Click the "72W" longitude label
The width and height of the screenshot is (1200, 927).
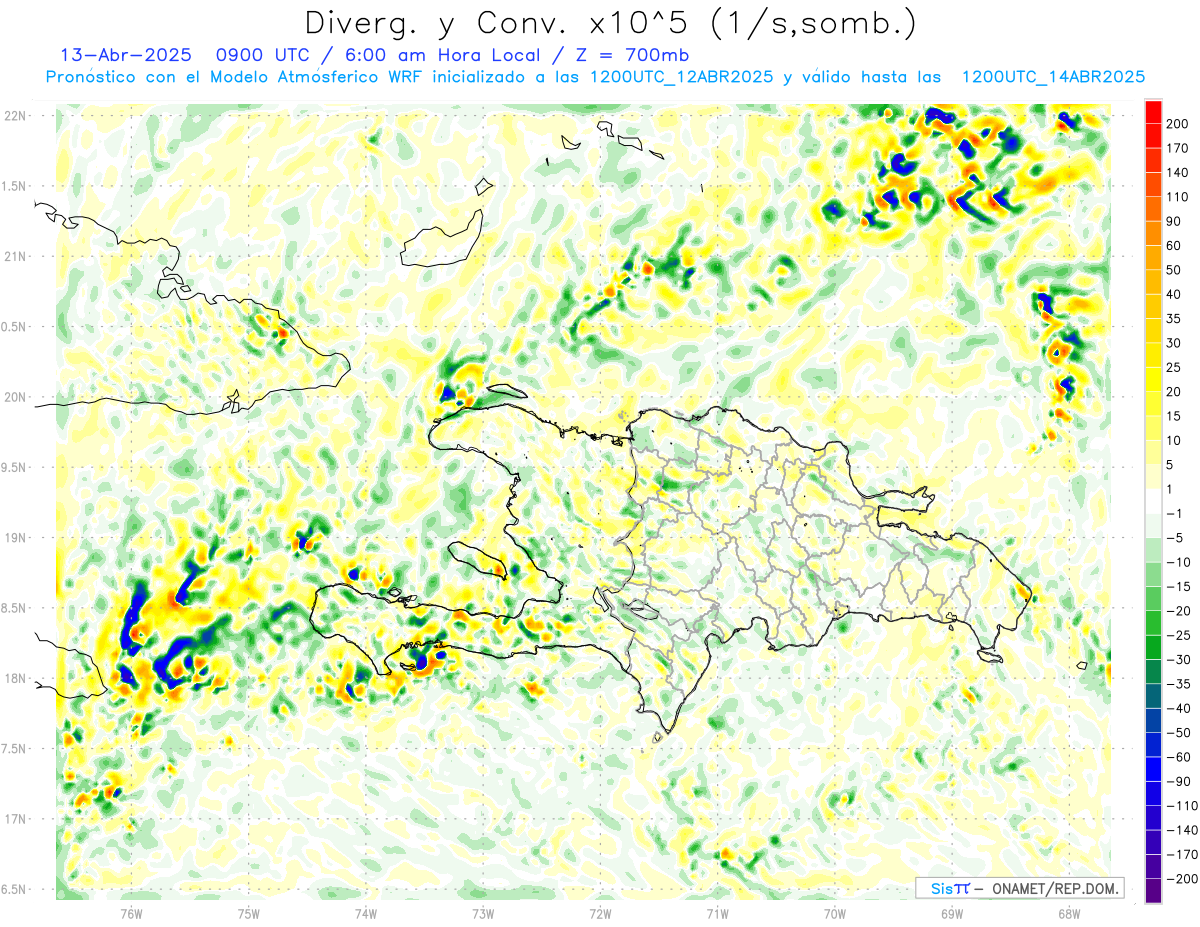coord(600,914)
